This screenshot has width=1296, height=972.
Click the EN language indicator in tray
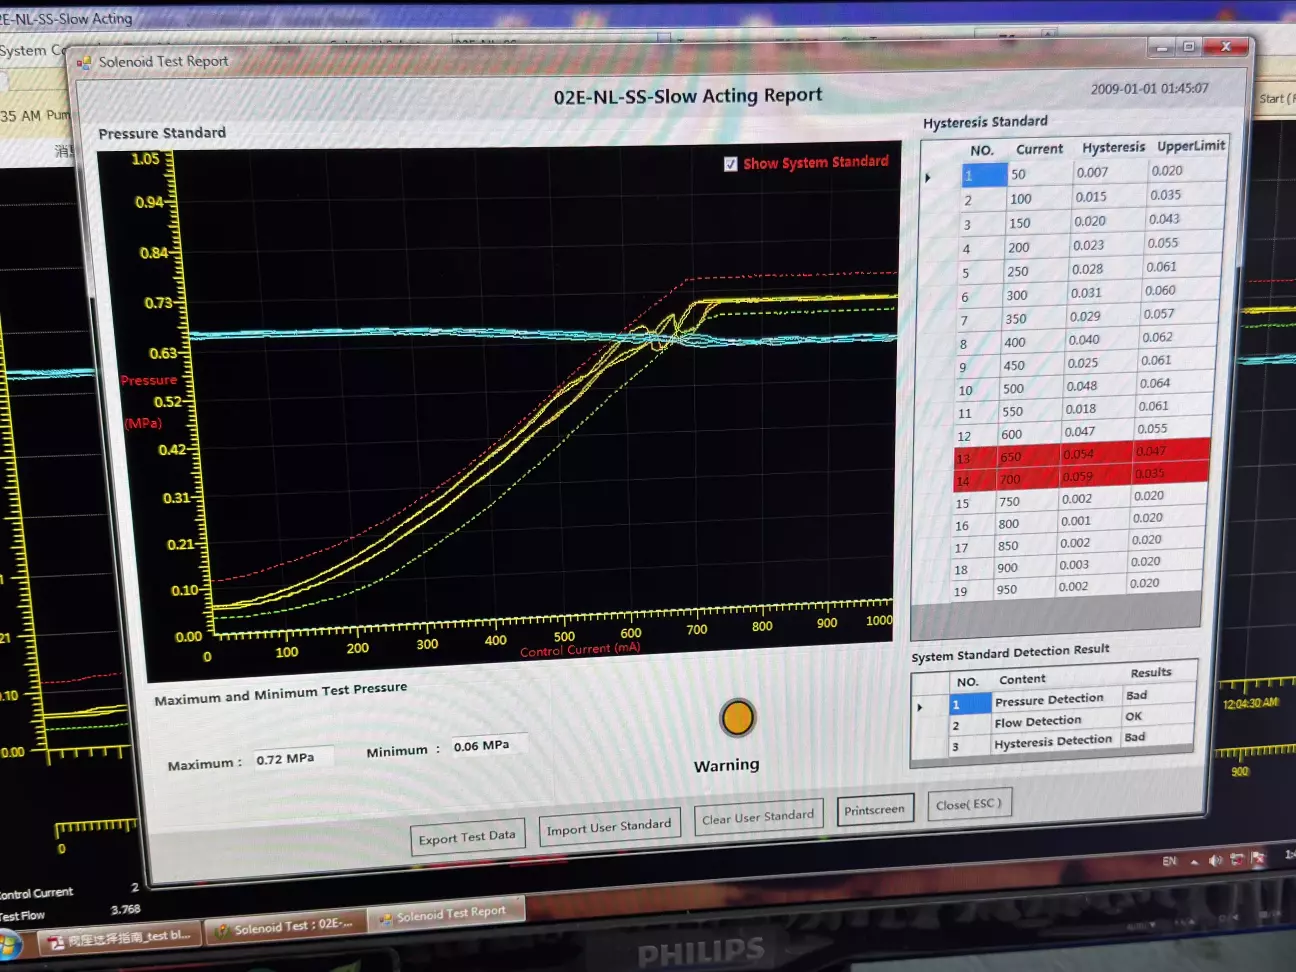[x=1170, y=861]
